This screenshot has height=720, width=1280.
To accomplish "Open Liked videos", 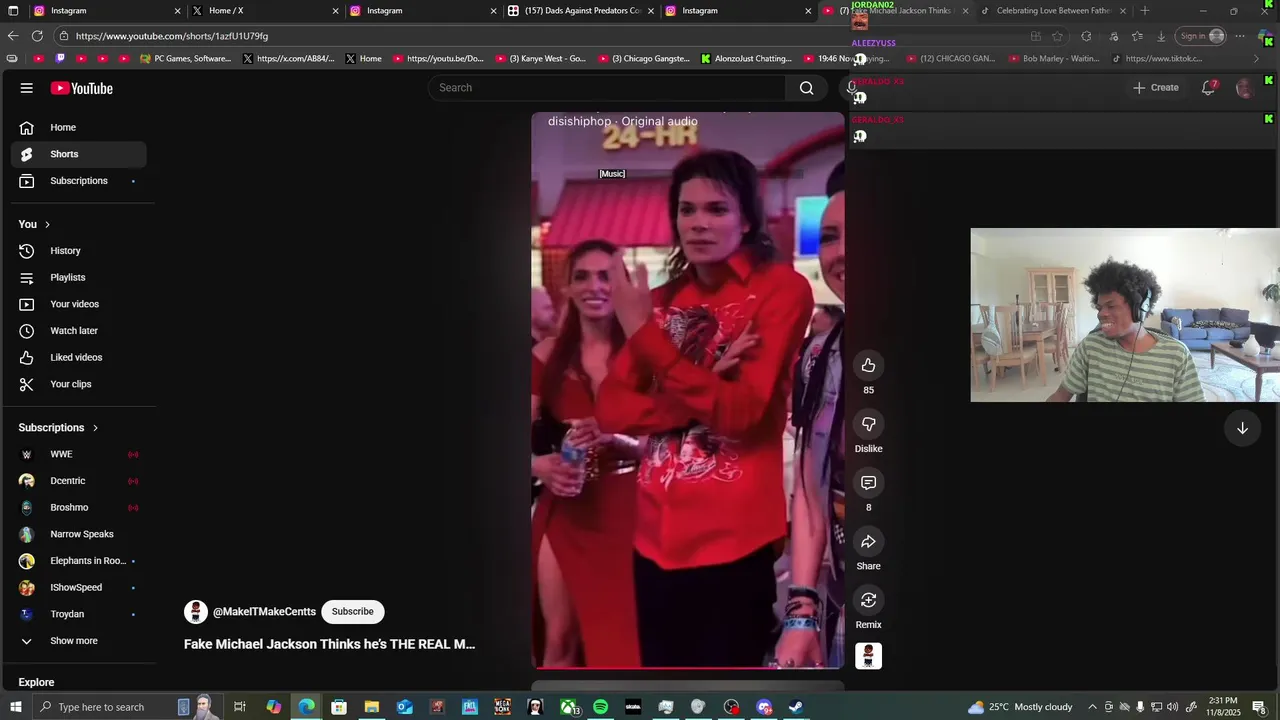I will coord(78,357).
